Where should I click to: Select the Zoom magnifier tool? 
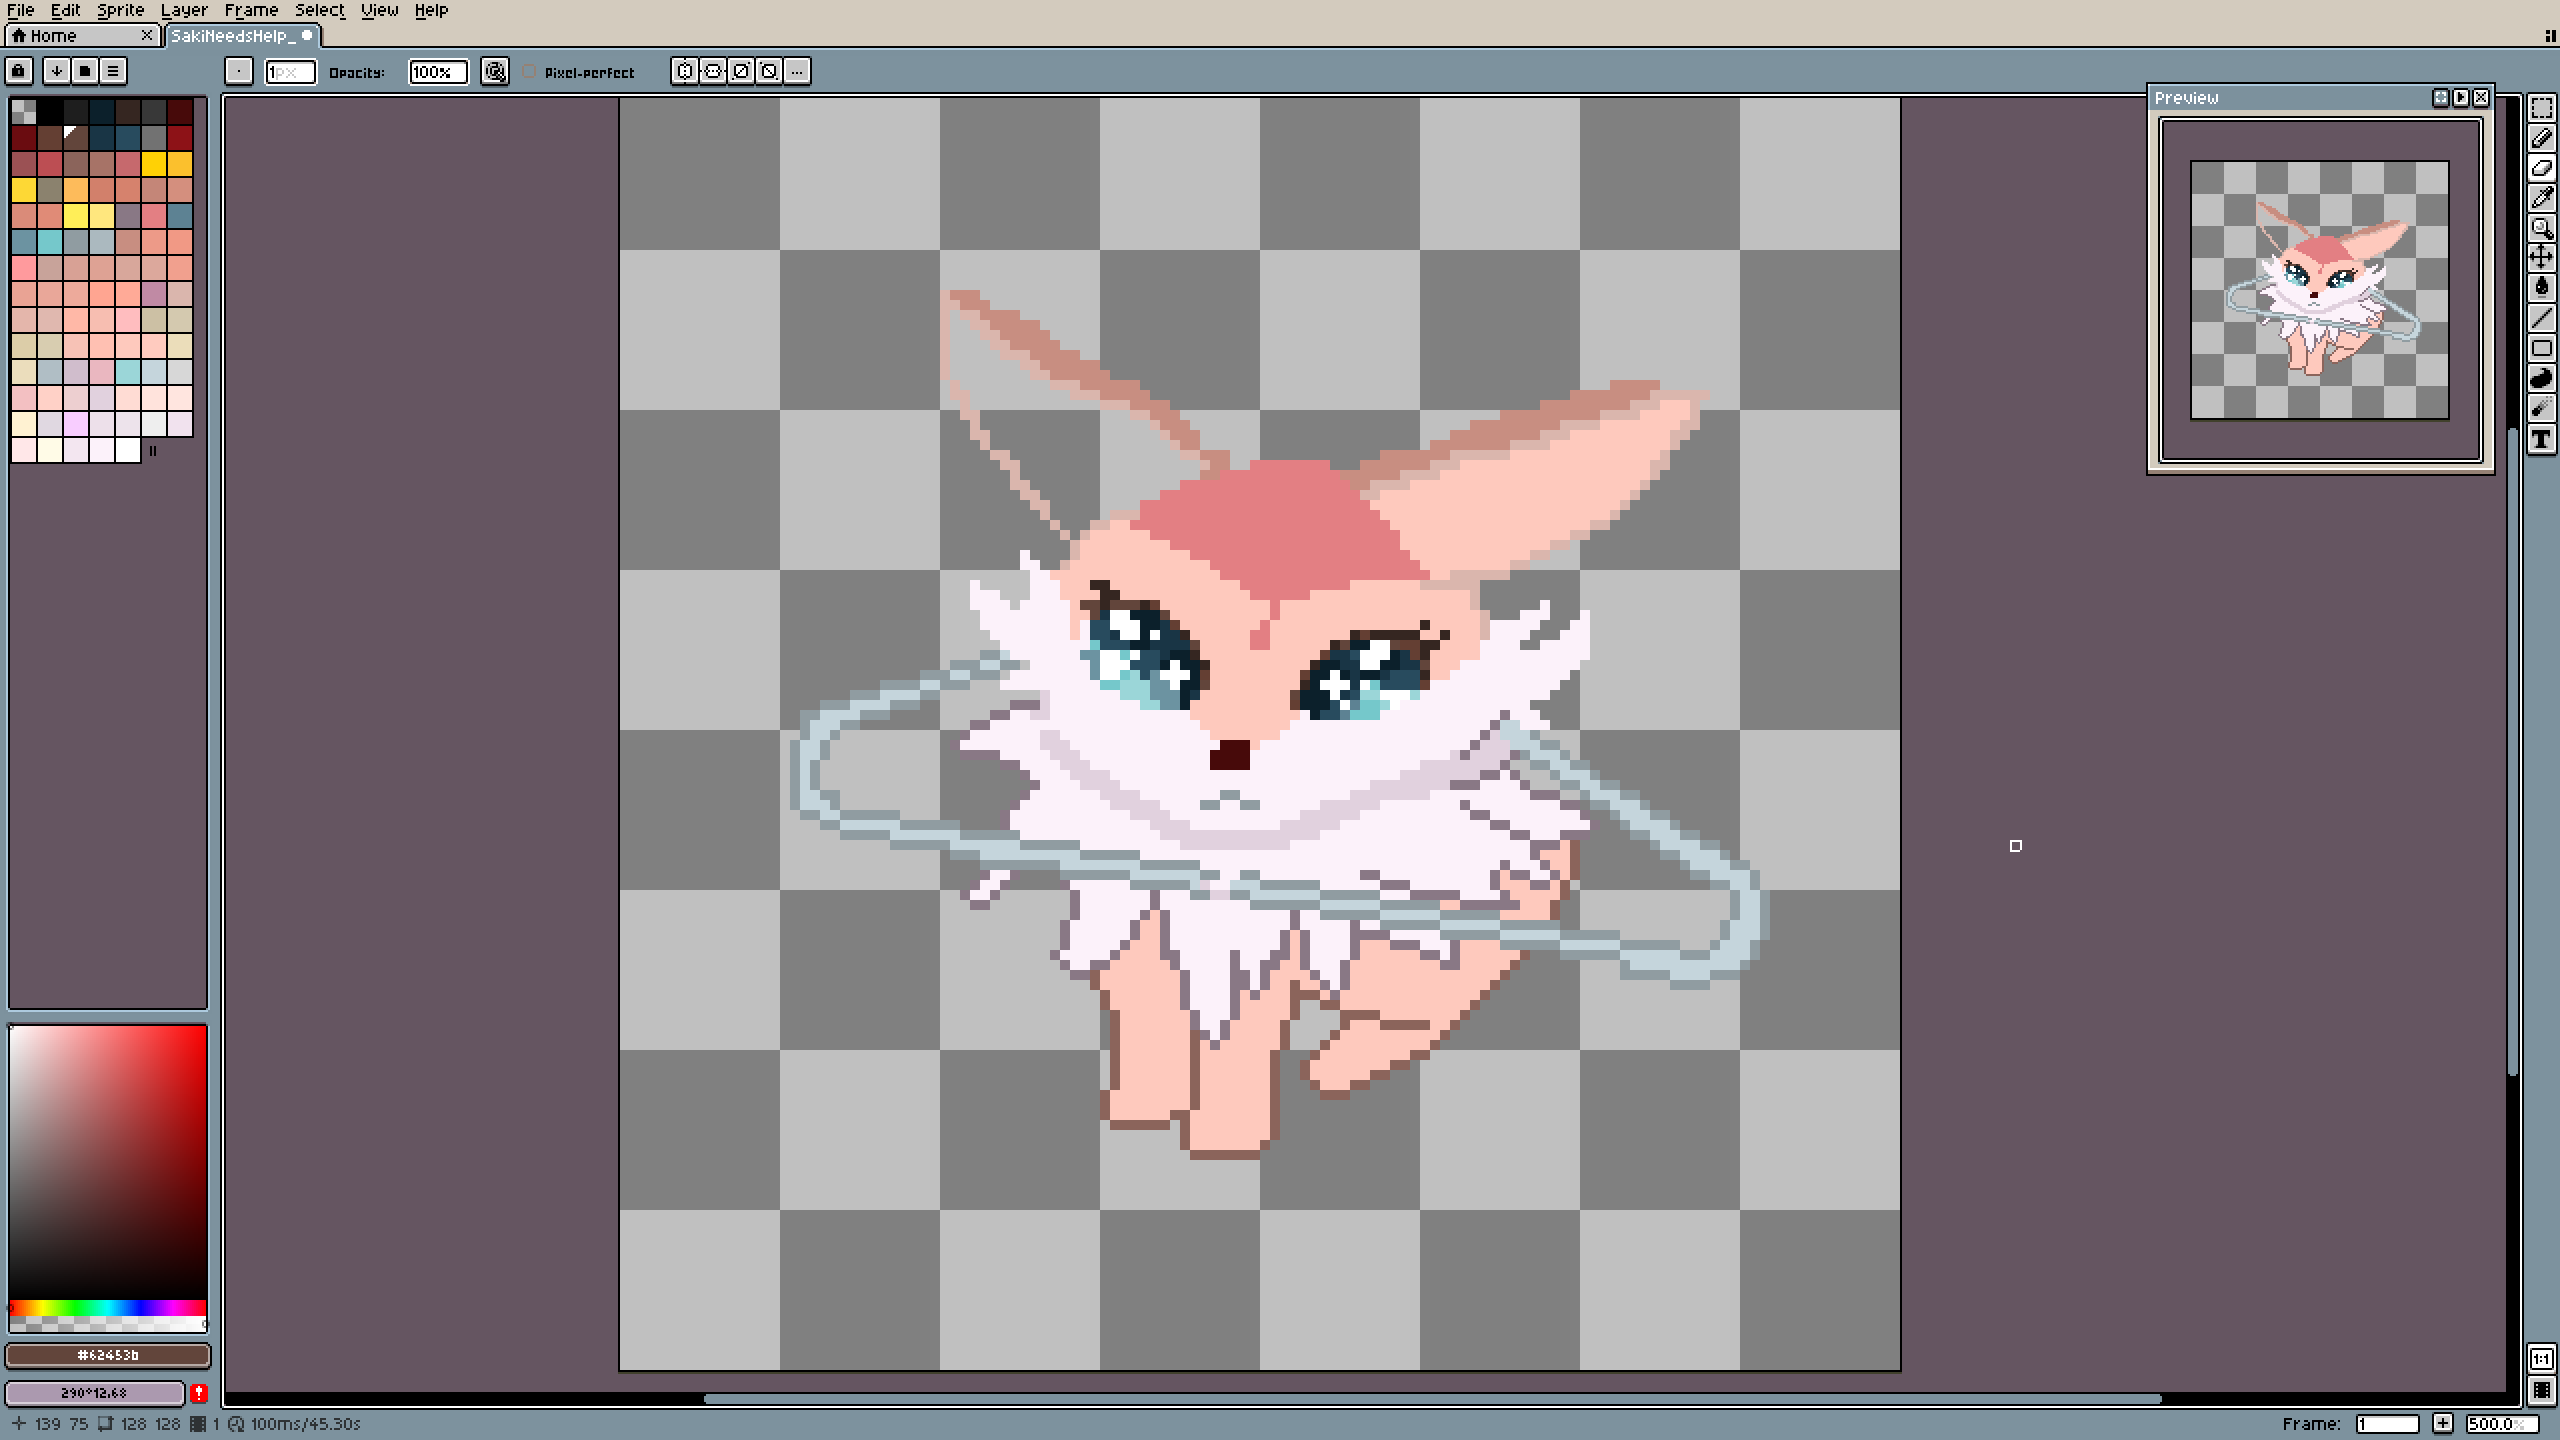tap(2541, 228)
